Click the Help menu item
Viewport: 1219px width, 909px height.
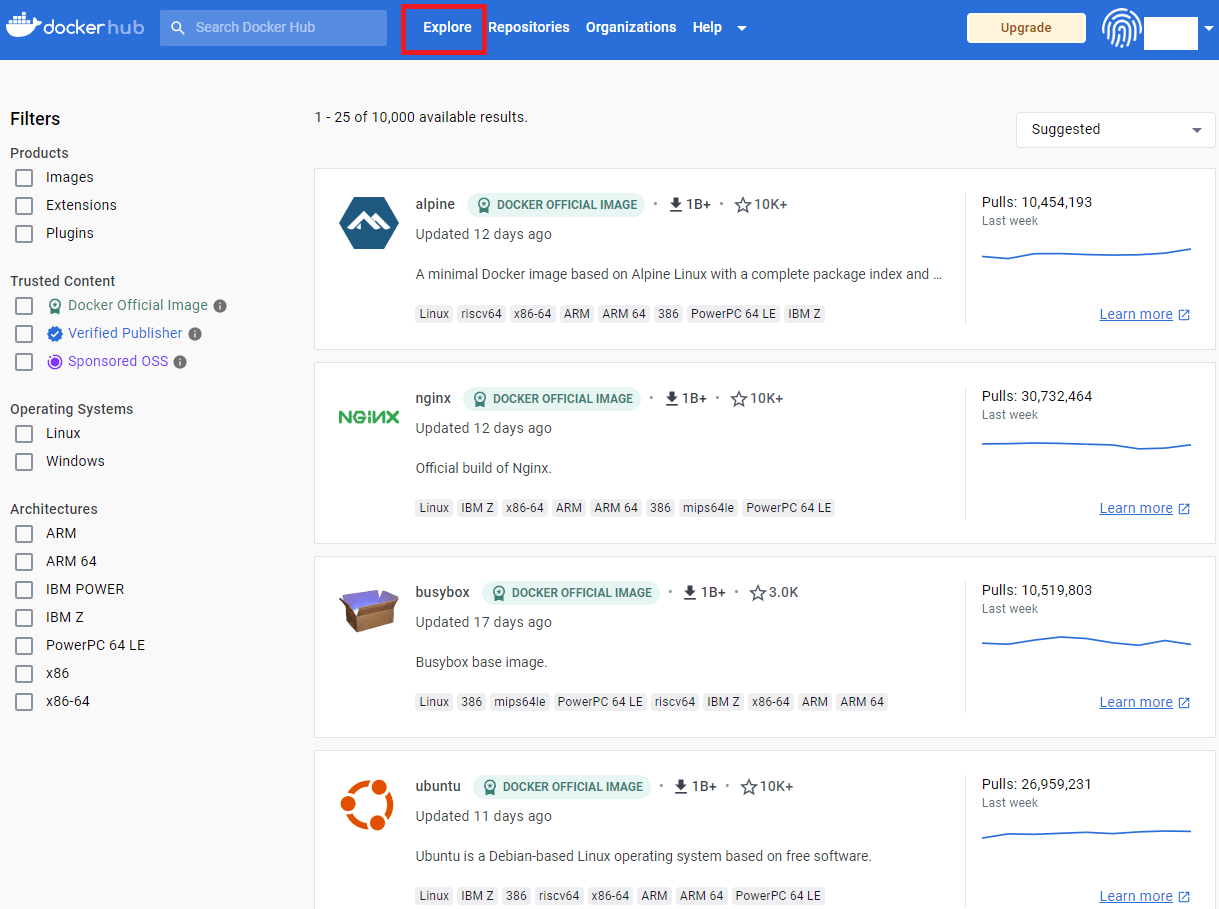707,28
